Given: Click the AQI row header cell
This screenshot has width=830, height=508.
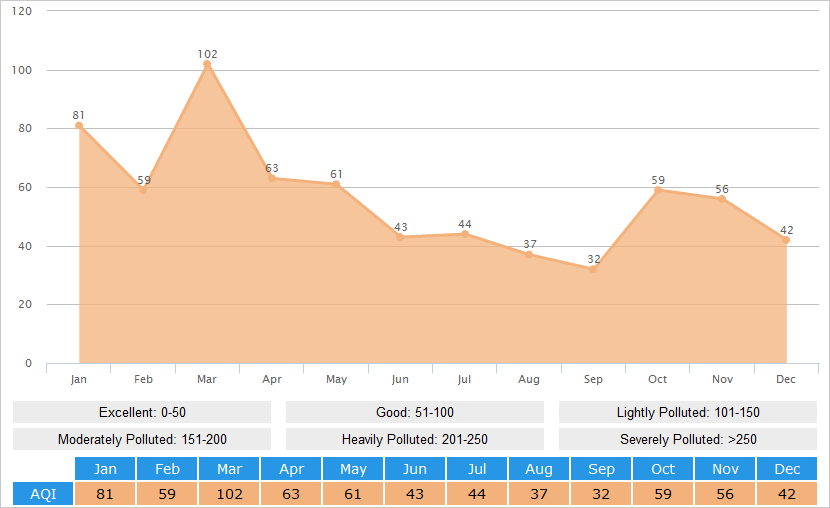Looking at the screenshot, I should pyautogui.click(x=43, y=494).
